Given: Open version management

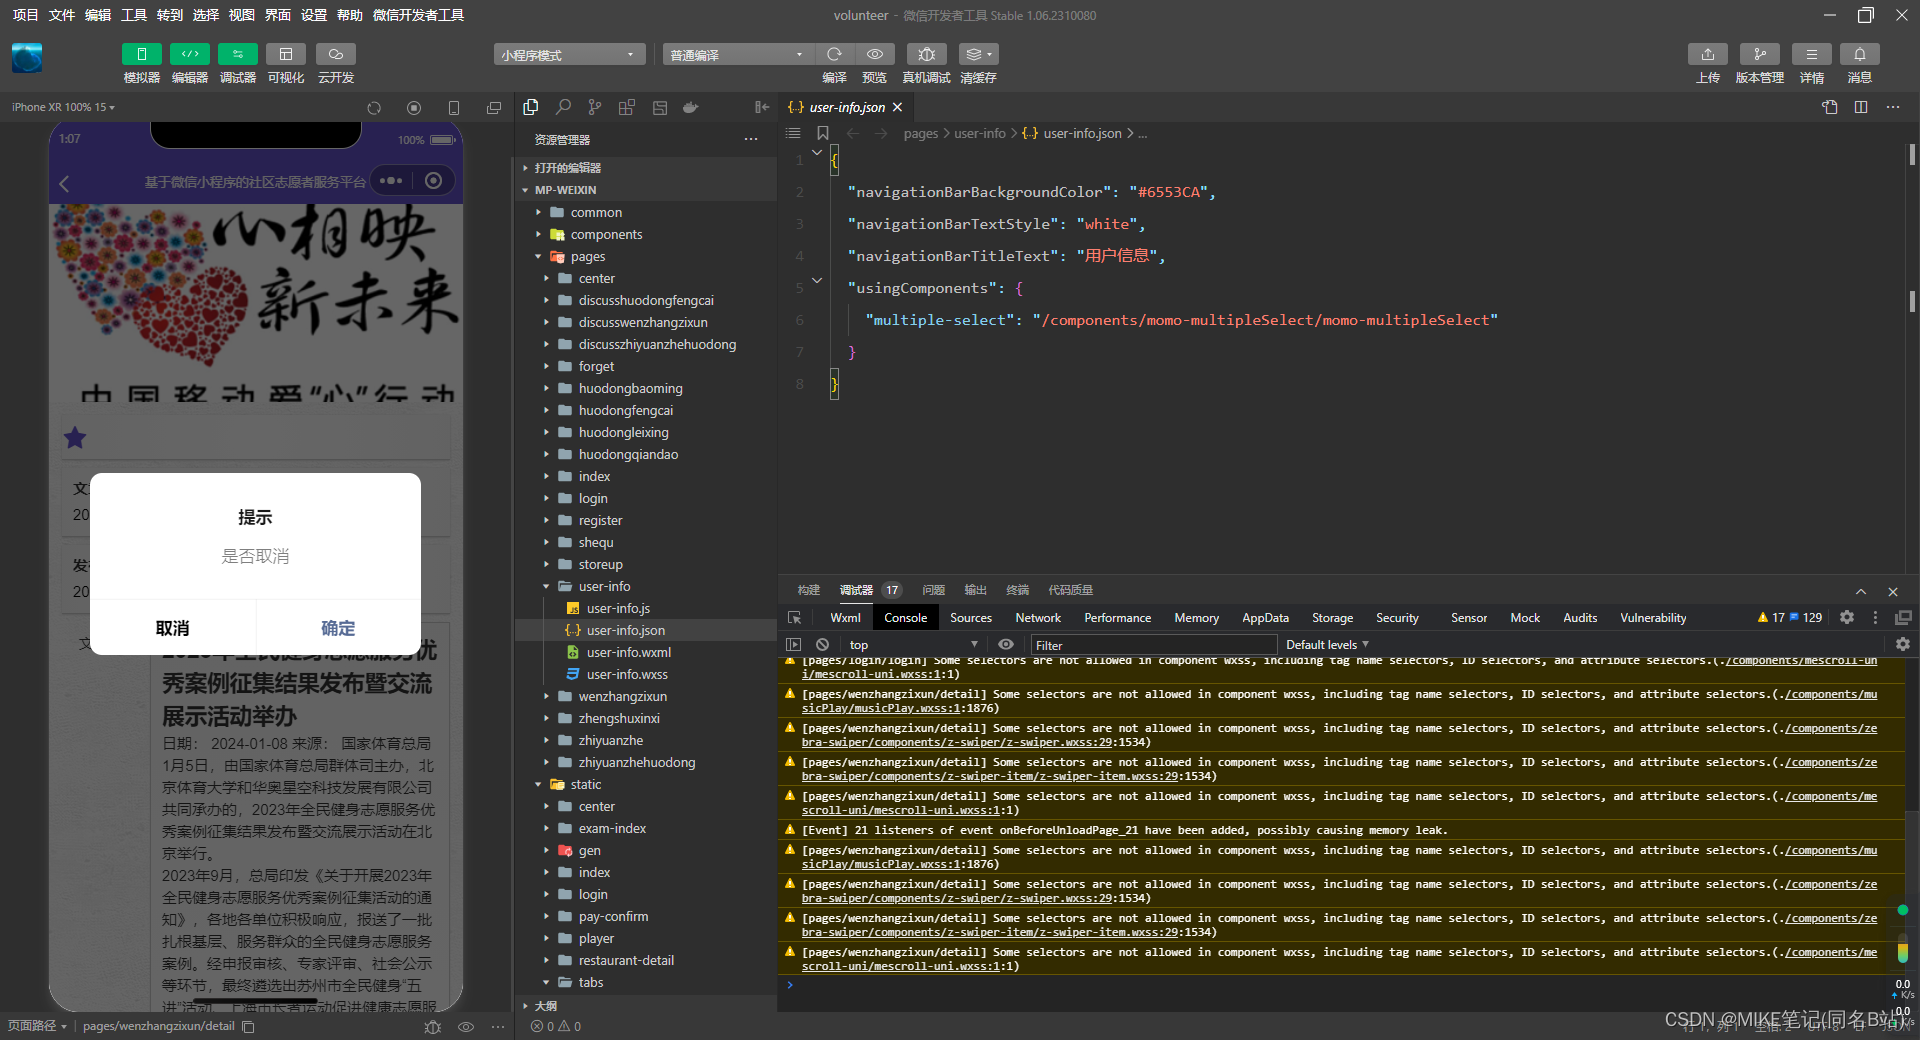Looking at the screenshot, I should pyautogui.click(x=1760, y=54).
